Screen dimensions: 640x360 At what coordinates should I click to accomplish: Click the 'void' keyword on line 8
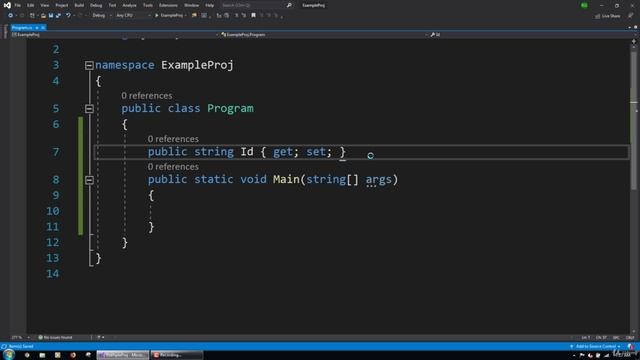pos(253,180)
